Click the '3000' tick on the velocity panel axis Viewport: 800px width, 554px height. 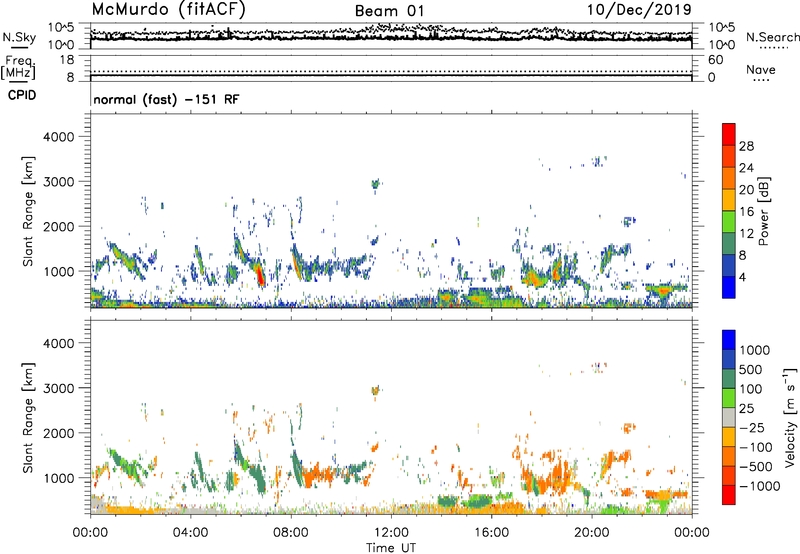(x=58, y=388)
